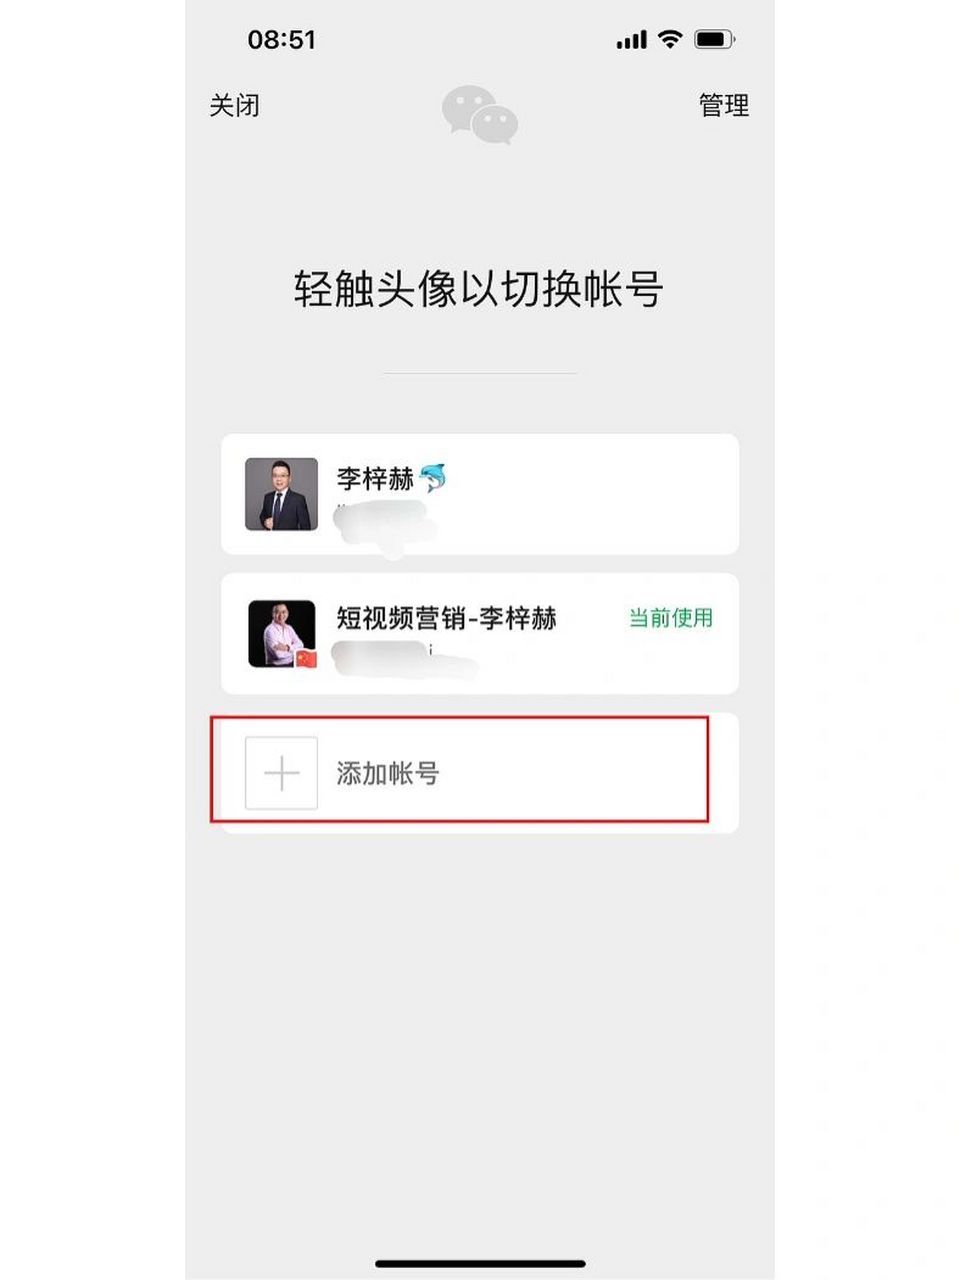Click the plus icon in the Add Account row

[x=281, y=773]
